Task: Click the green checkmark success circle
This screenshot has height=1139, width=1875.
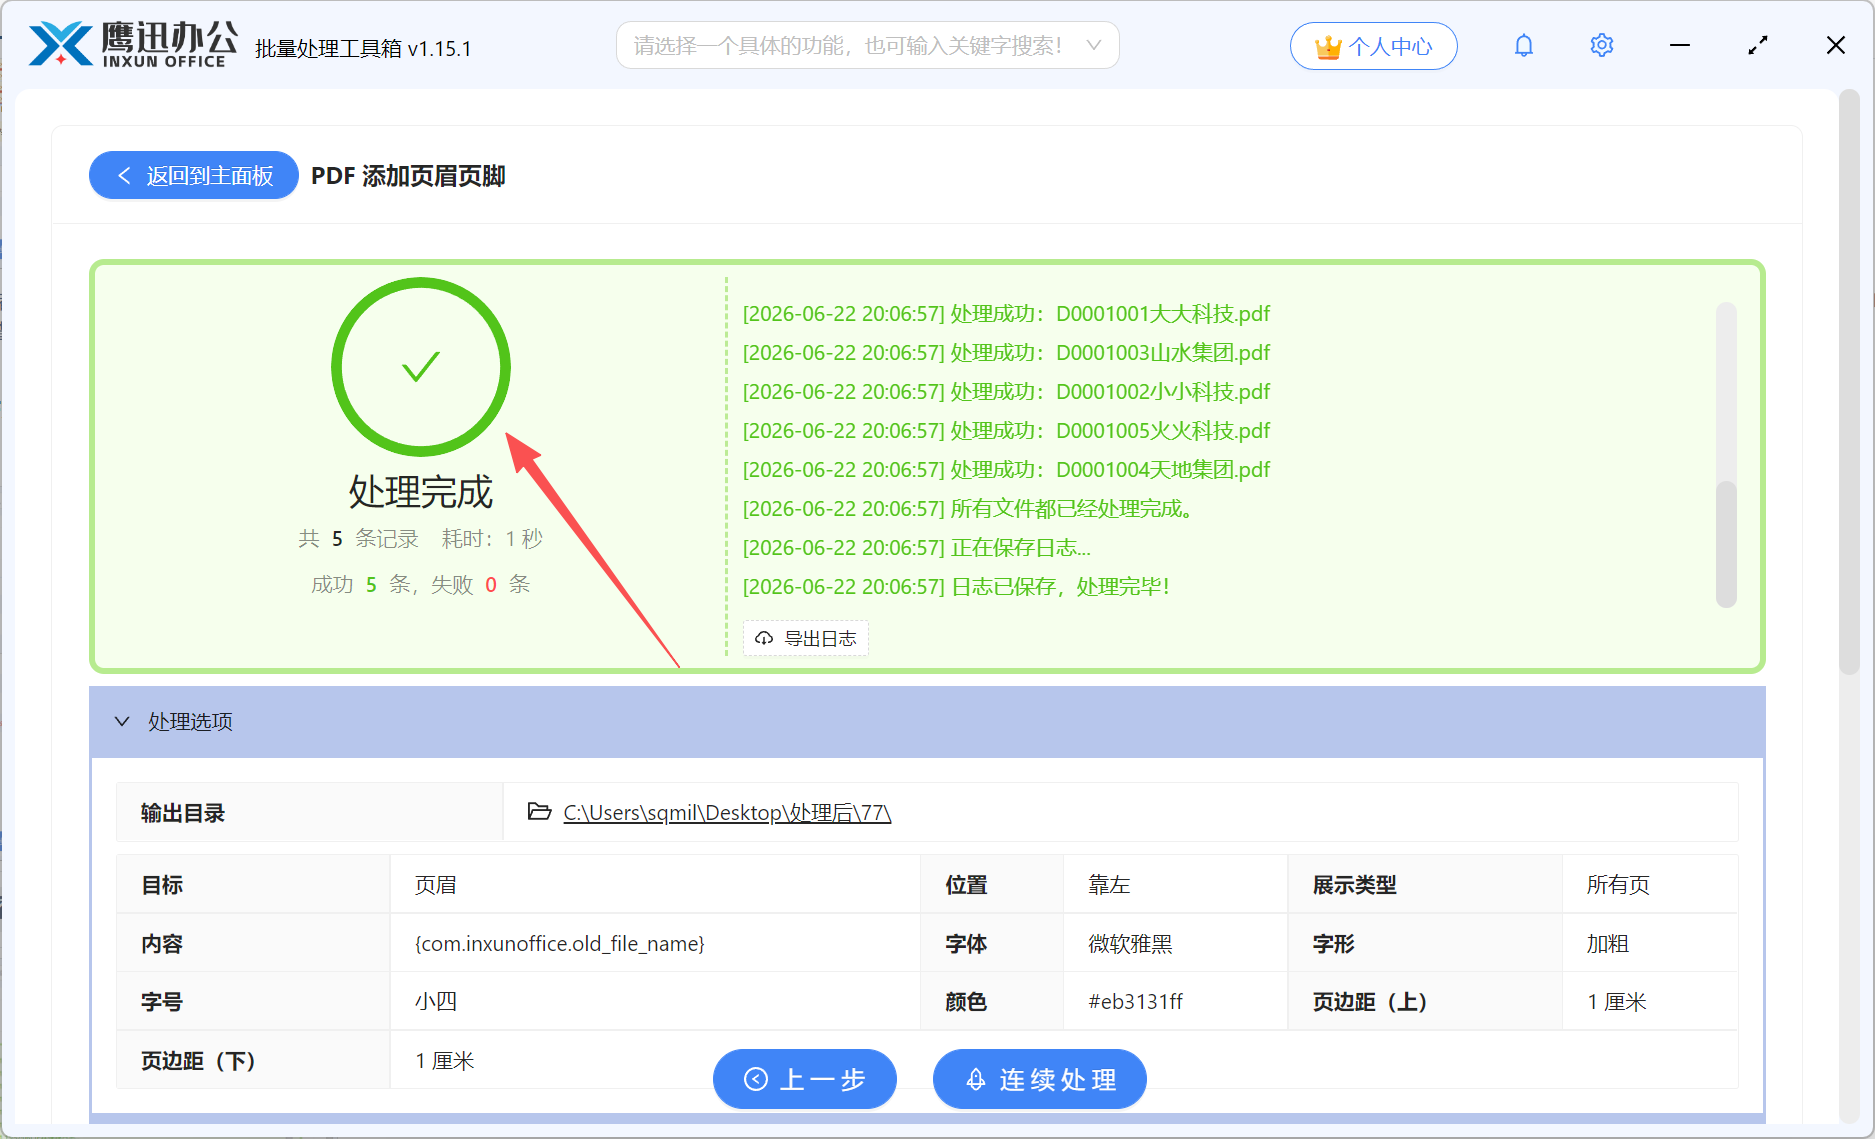Action: [x=421, y=367]
